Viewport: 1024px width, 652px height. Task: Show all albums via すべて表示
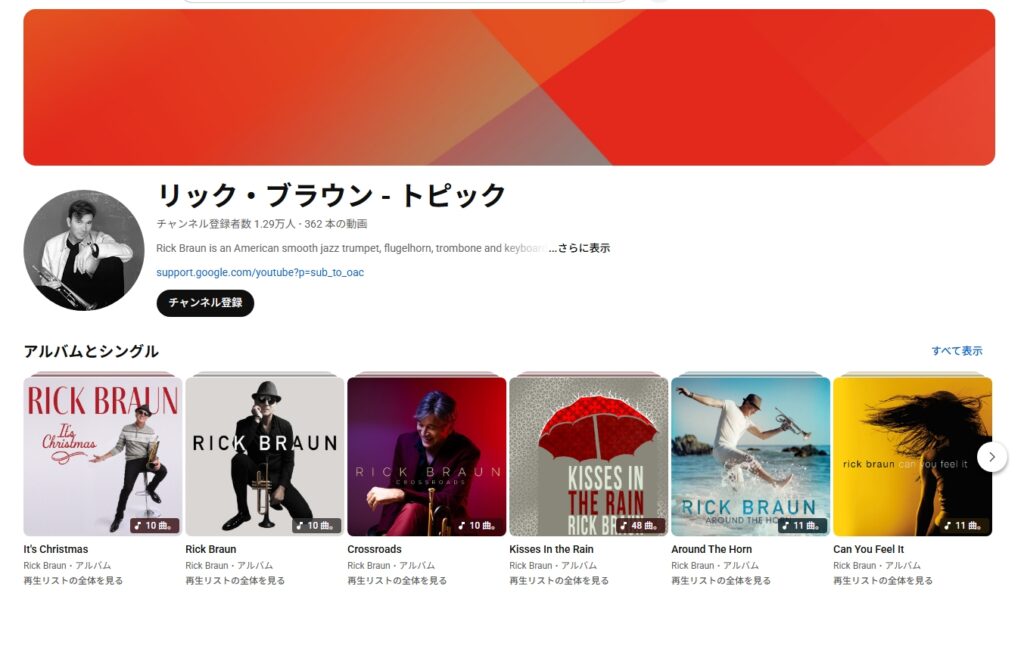tap(957, 351)
